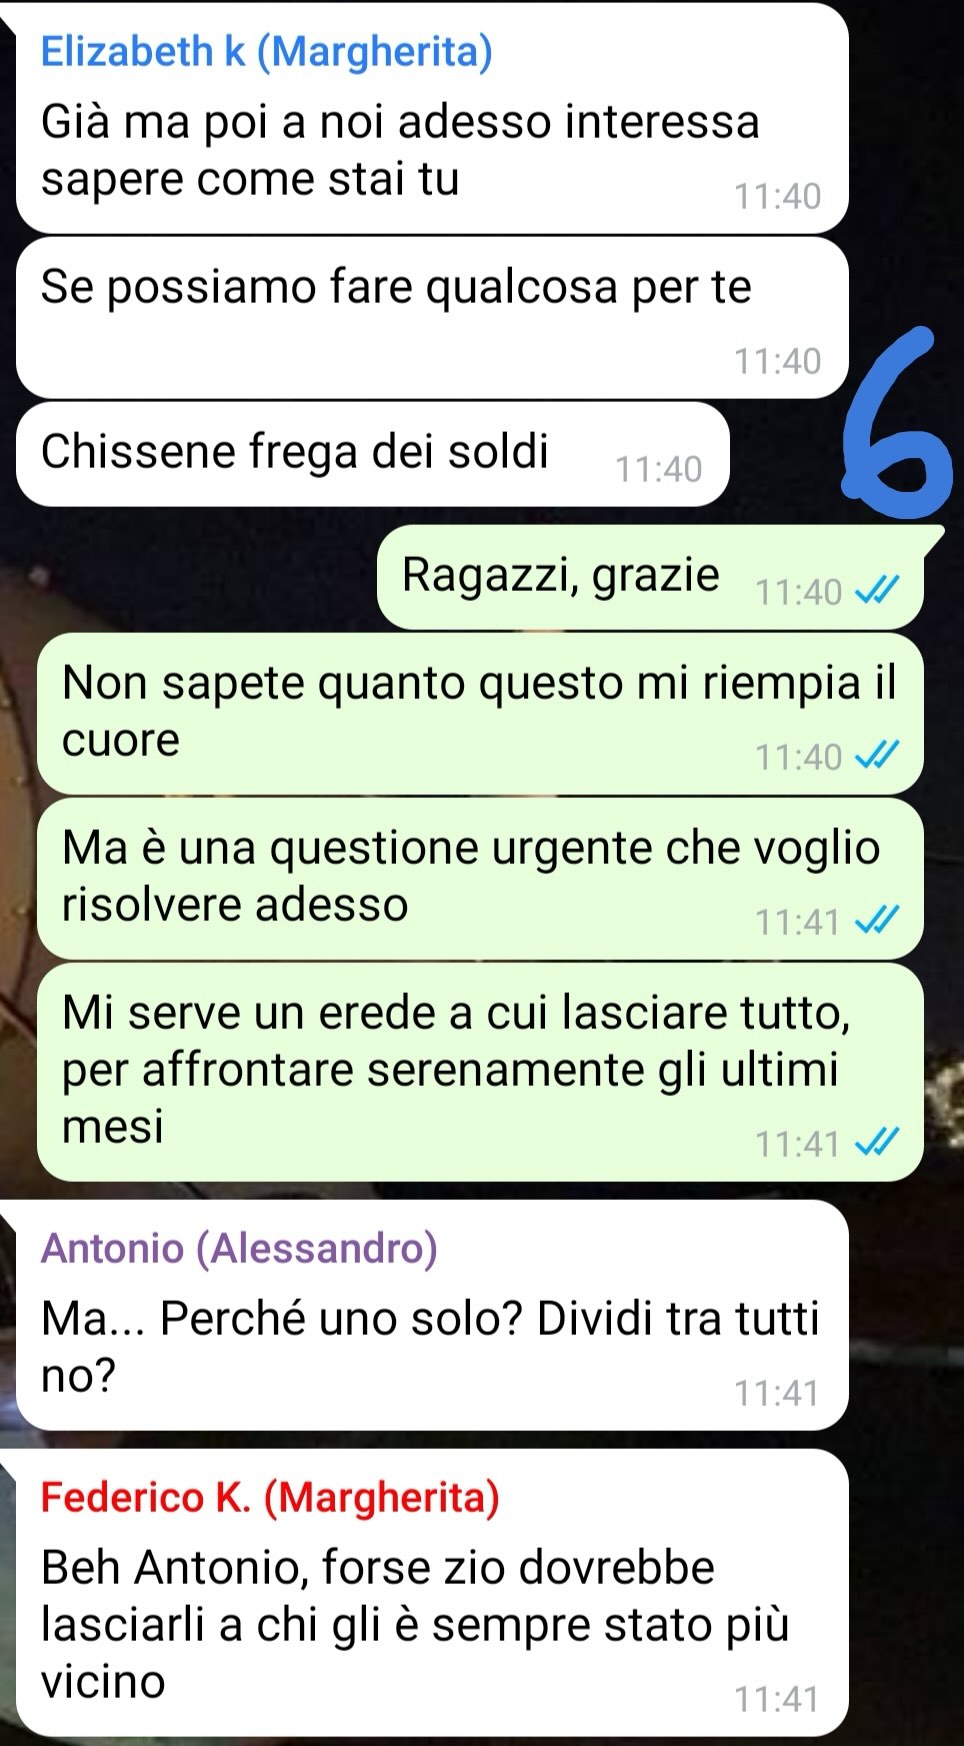
Task: Tap 11:41 timestamp on Federico's message
Action: pos(777,1698)
